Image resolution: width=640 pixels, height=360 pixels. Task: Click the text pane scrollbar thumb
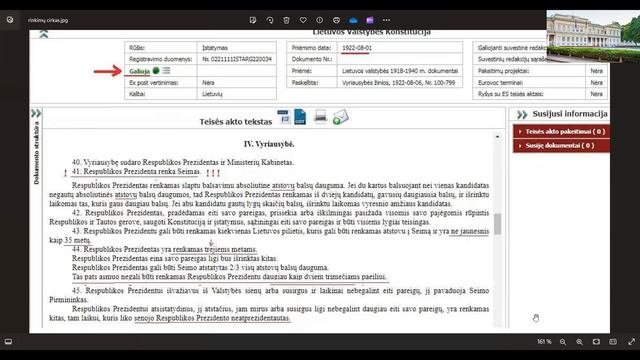pyautogui.click(x=497, y=224)
